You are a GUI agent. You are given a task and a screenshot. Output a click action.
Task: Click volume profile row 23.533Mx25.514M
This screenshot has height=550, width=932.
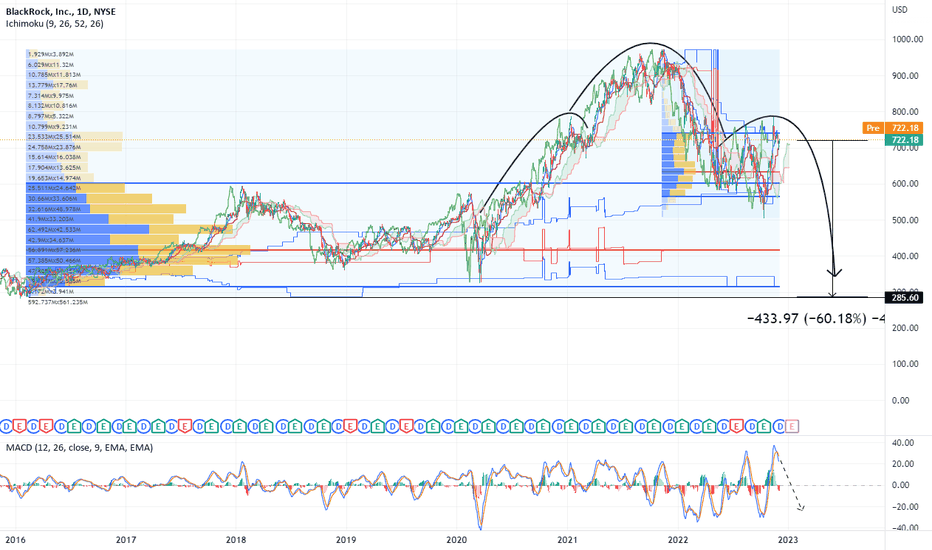click(54, 137)
